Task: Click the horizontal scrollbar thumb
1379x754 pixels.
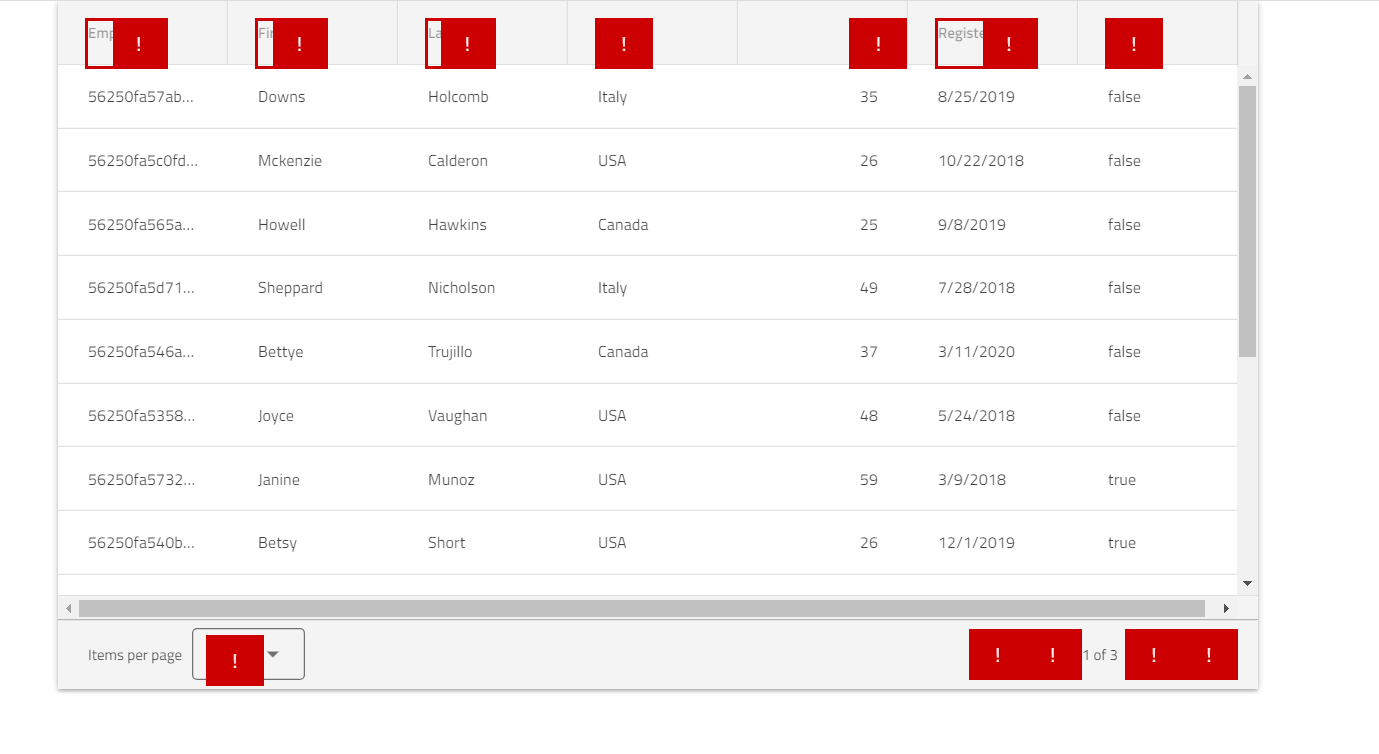Action: pyautogui.click(x=640, y=607)
